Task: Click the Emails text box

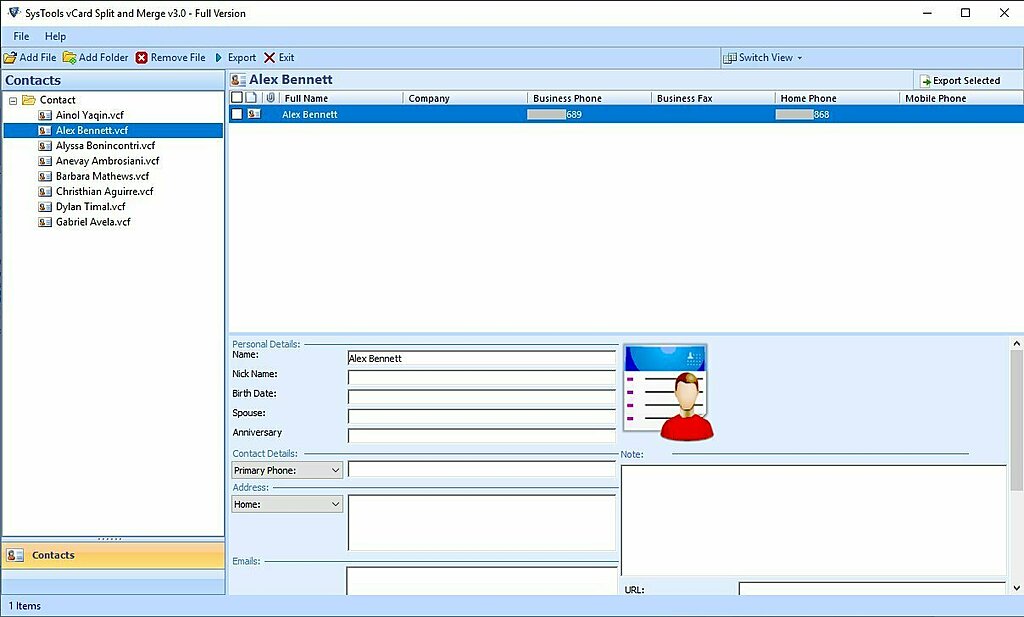Action: (482, 581)
